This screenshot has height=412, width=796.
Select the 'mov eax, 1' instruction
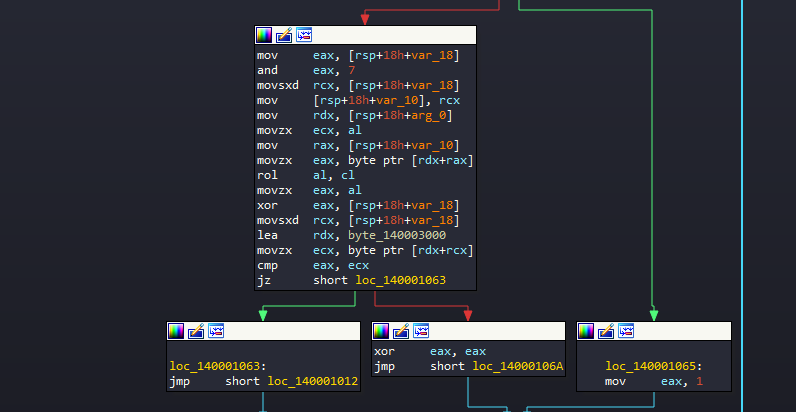pyautogui.click(x=654, y=382)
